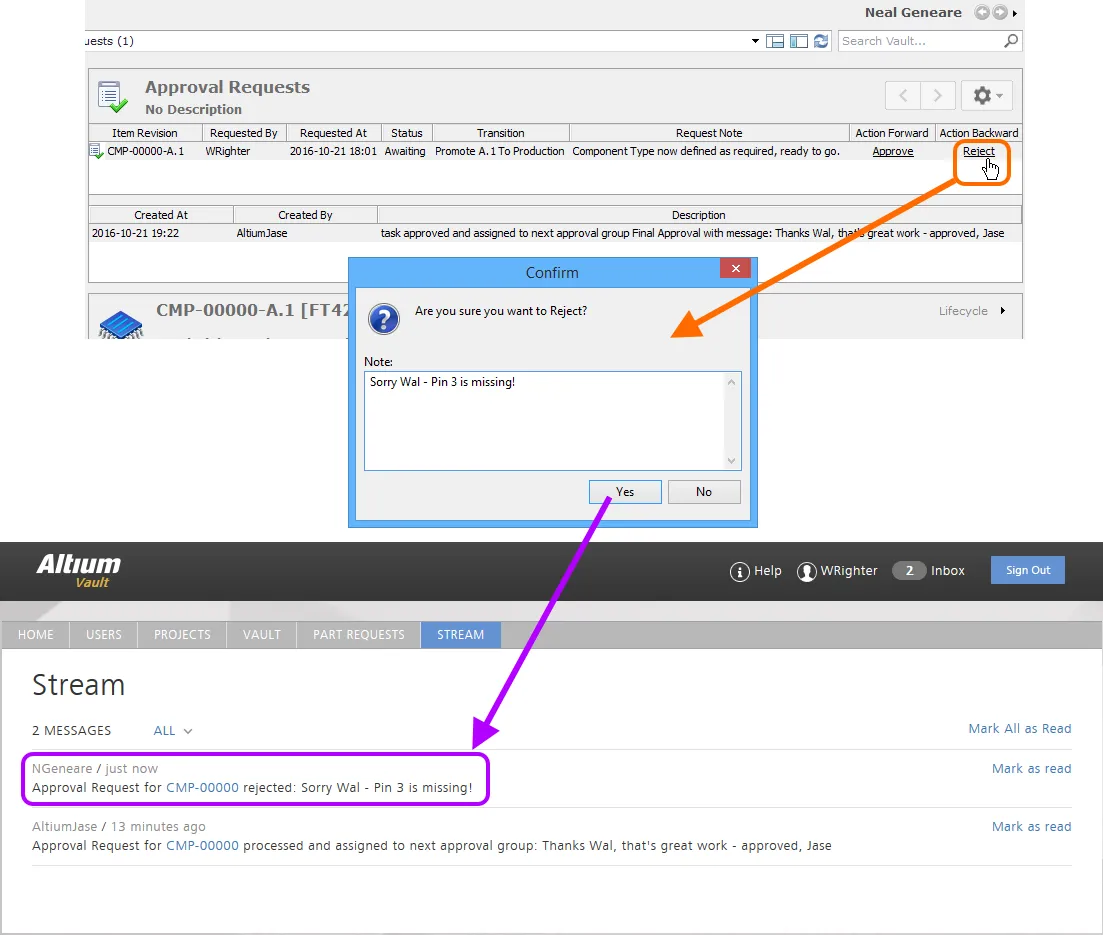Switch to the PART REQUESTS tab
The width and height of the screenshot is (1103, 935).
[359, 635]
